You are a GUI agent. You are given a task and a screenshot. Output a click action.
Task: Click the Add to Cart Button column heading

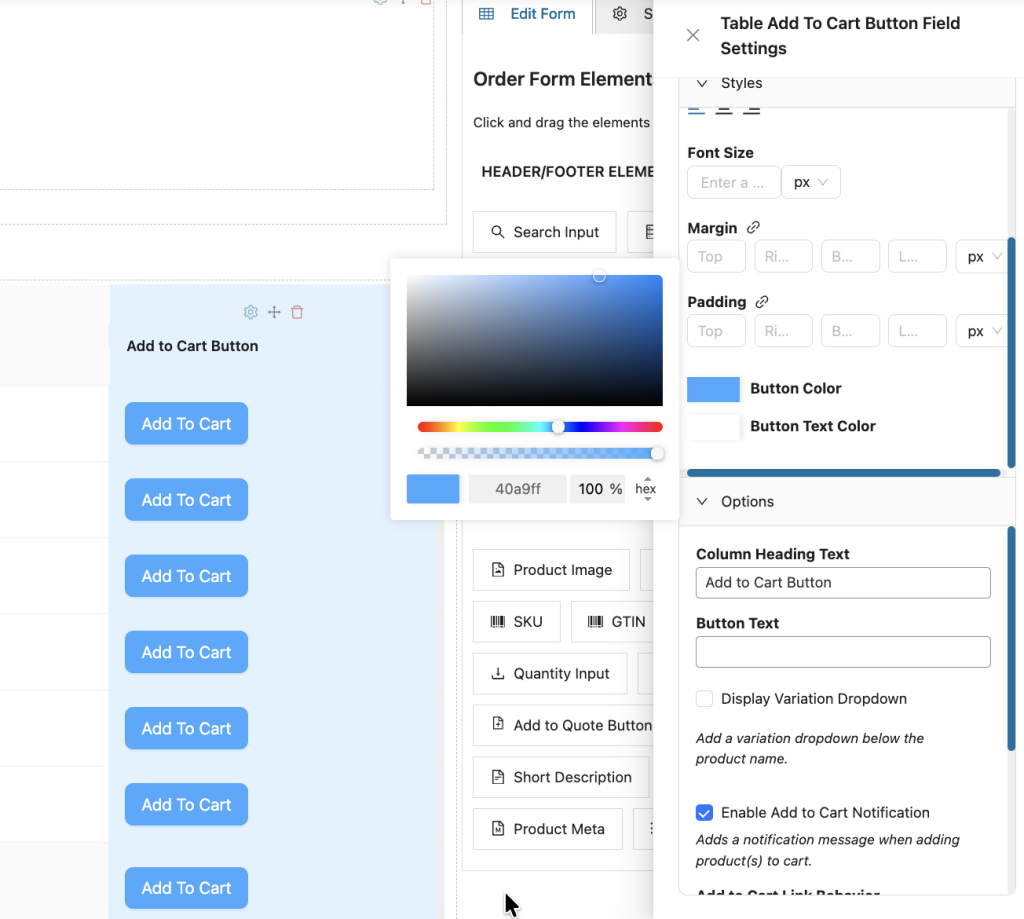pos(192,346)
